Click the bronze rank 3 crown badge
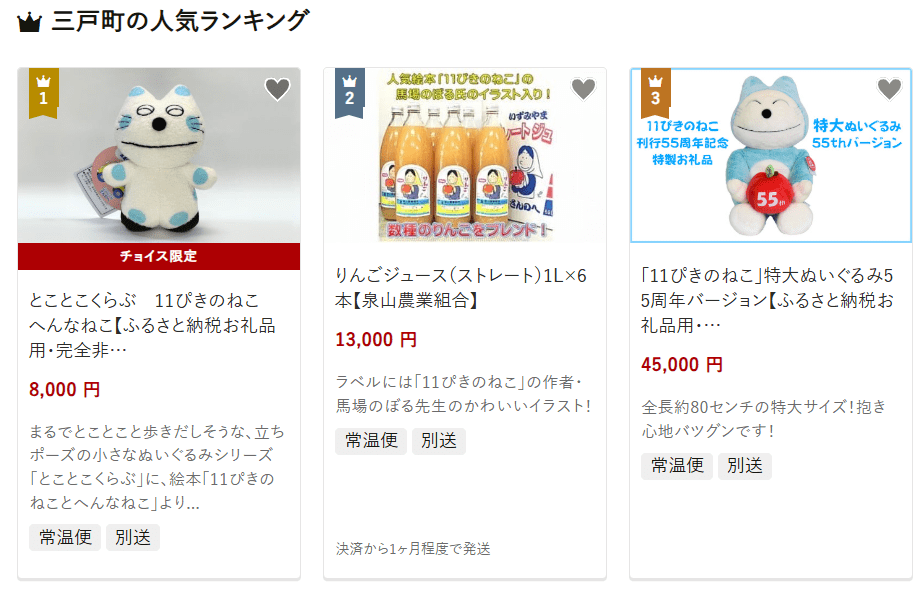 [655, 93]
